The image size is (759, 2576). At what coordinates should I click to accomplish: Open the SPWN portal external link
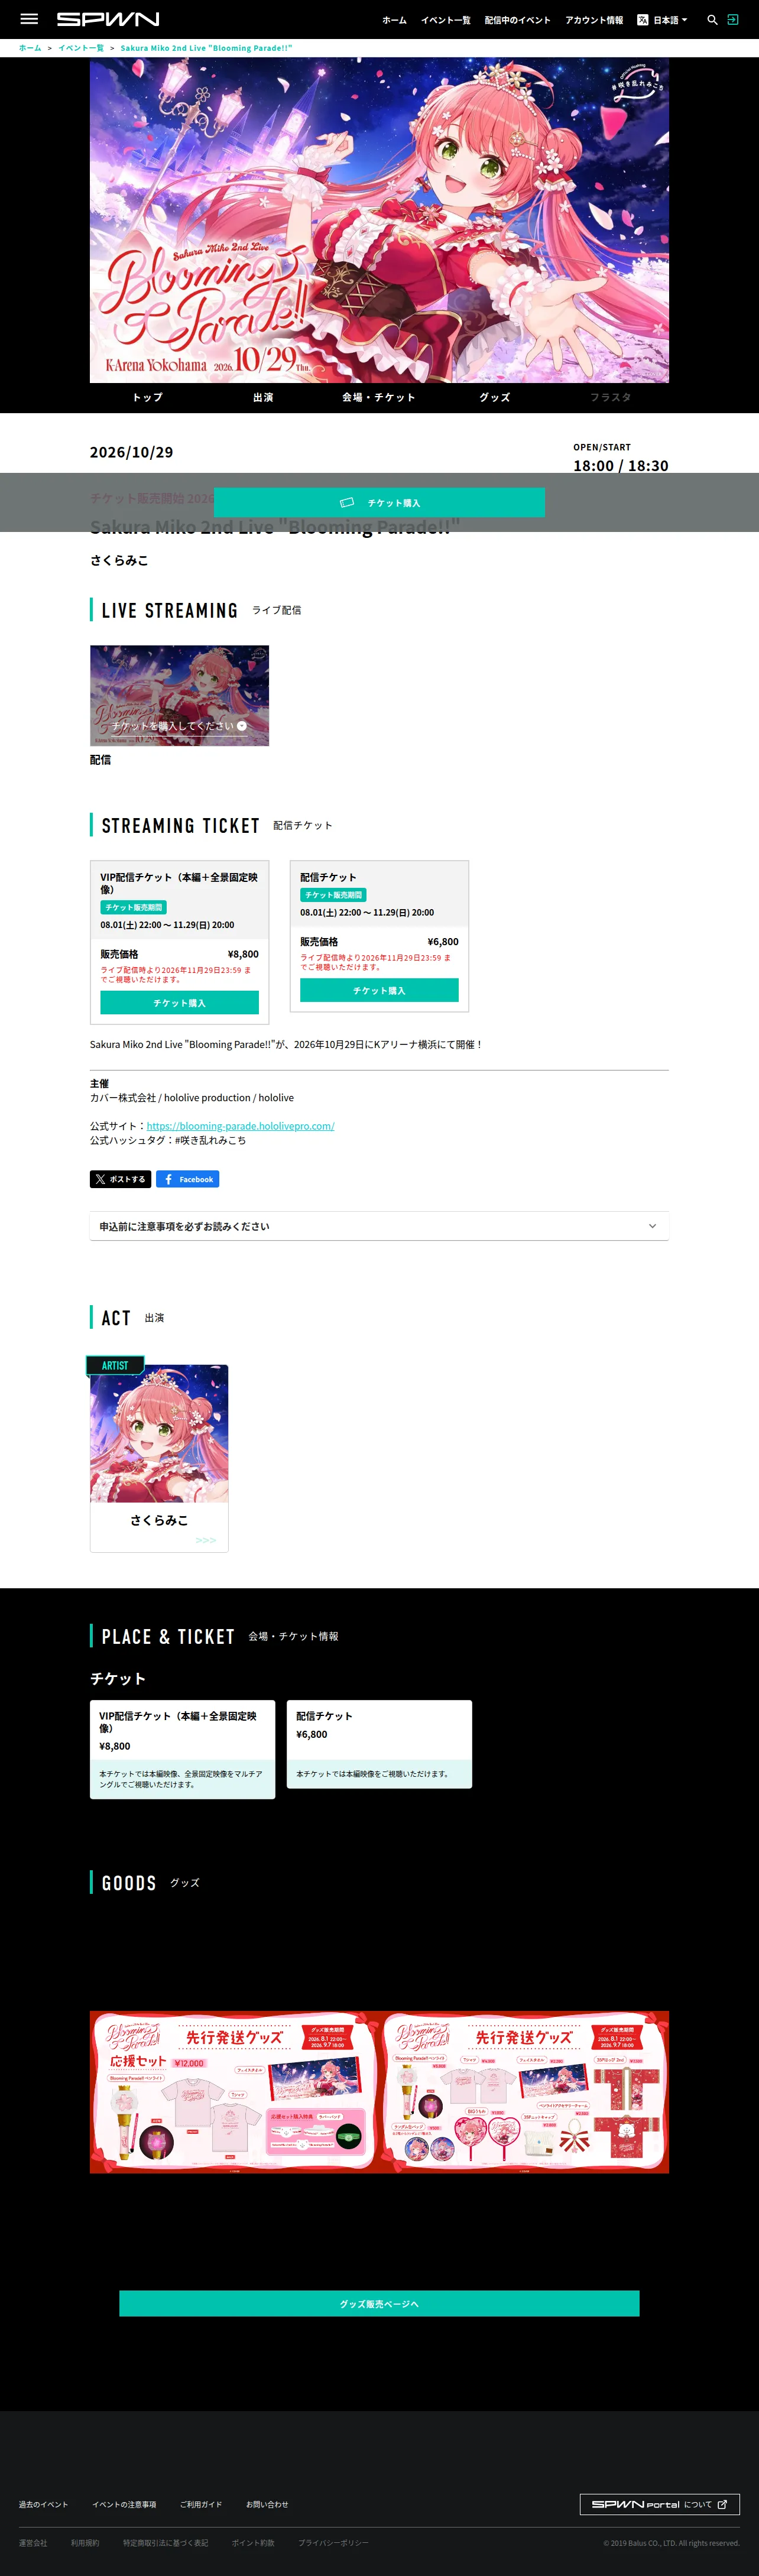pyautogui.click(x=659, y=2504)
